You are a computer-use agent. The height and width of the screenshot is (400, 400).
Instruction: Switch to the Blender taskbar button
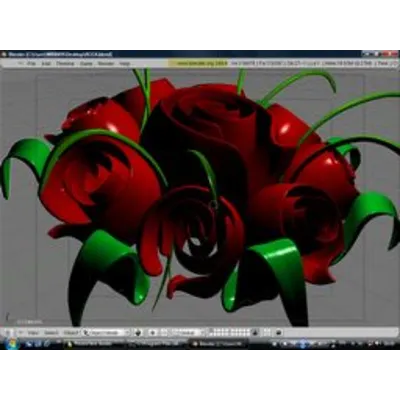(x=218, y=344)
